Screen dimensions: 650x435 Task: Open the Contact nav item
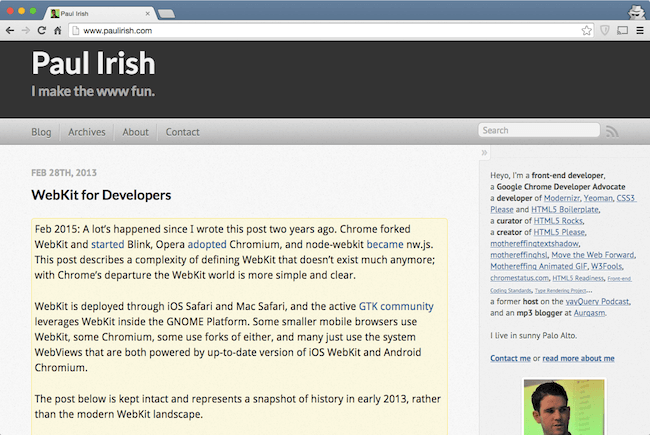click(182, 132)
